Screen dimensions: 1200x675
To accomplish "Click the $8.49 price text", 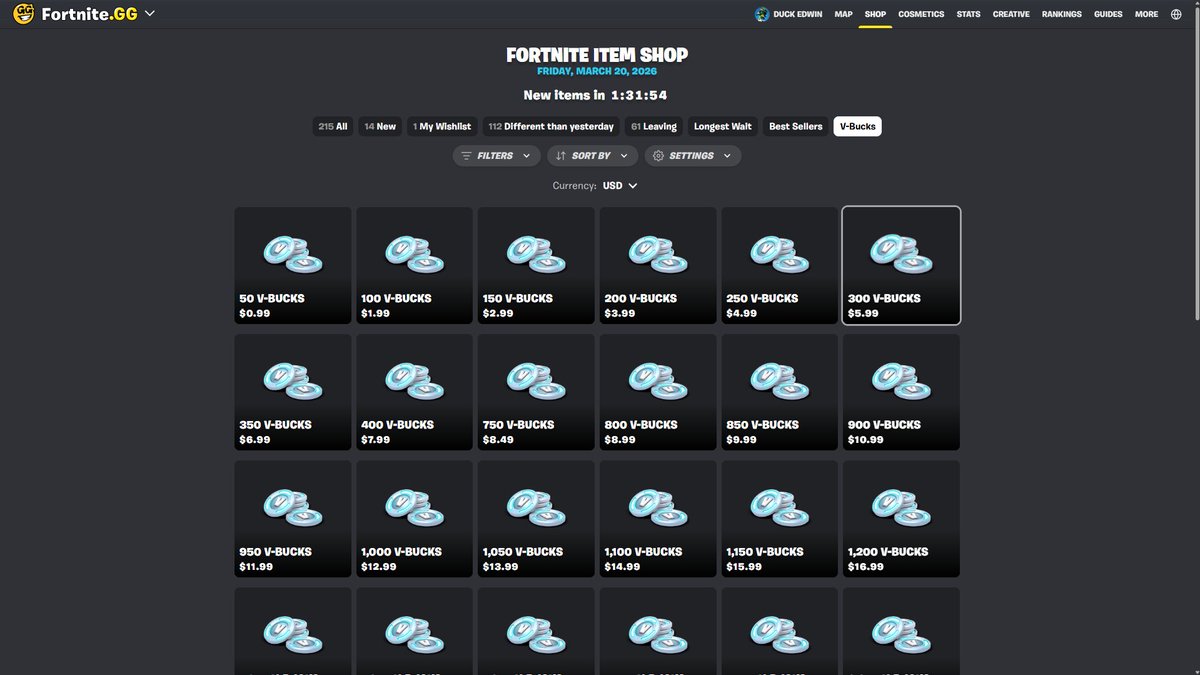I will (498, 440).
